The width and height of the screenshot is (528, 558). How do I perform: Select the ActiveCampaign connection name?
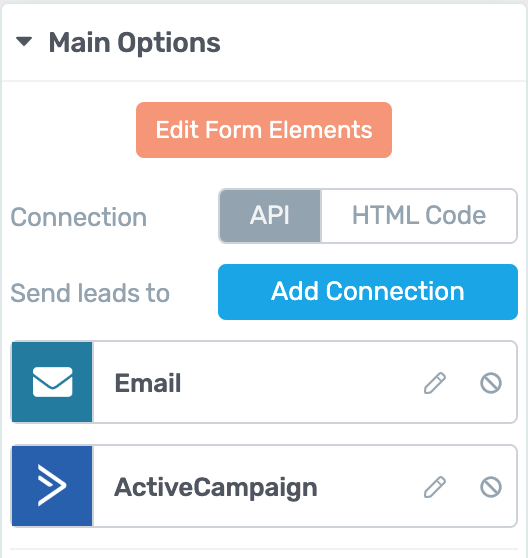click(216, 488)
